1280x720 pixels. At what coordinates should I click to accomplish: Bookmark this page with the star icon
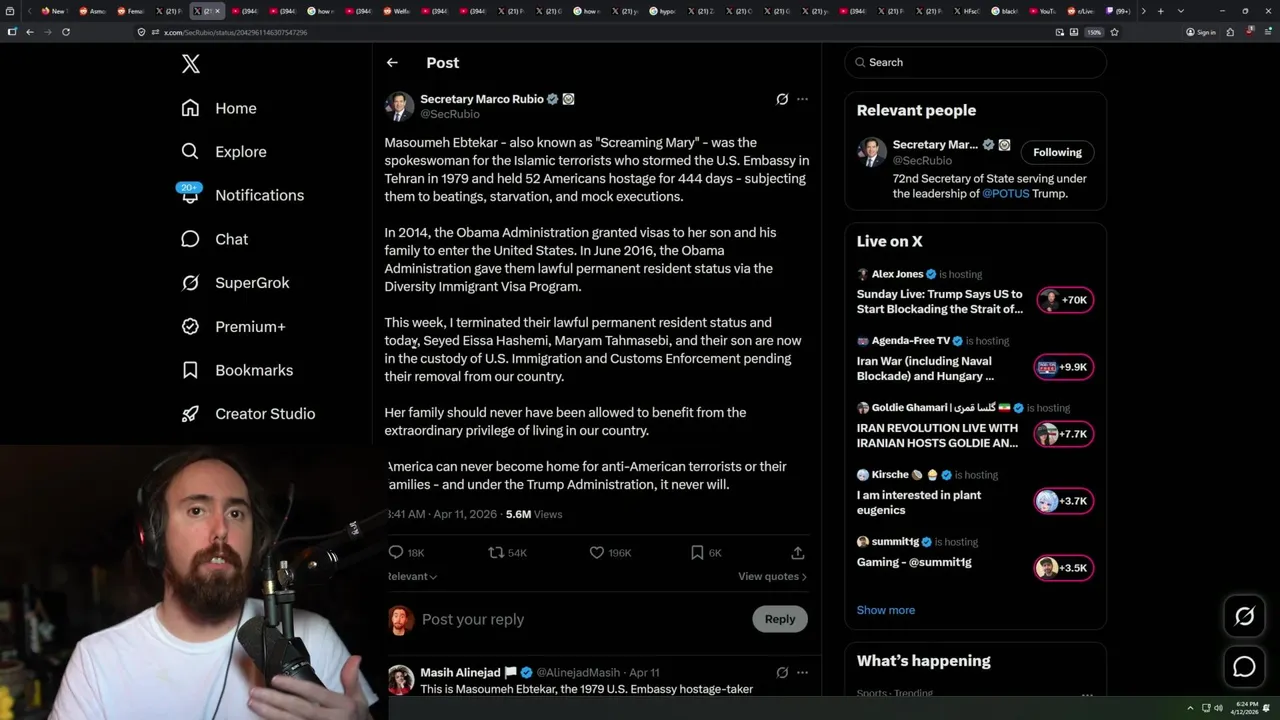click(x=1114, y=32)
